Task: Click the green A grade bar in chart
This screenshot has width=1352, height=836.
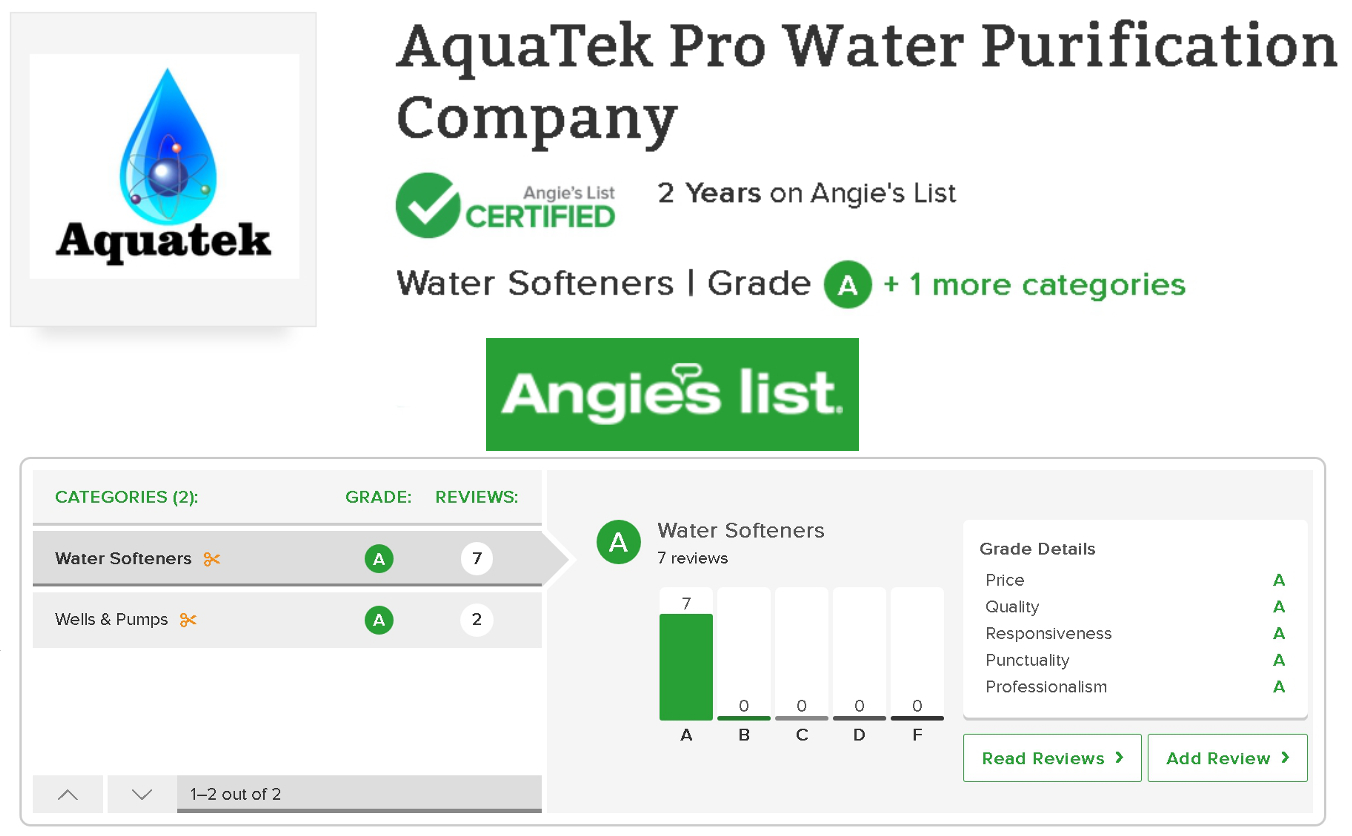Action: pyautogui.click(x=686, y=667)
